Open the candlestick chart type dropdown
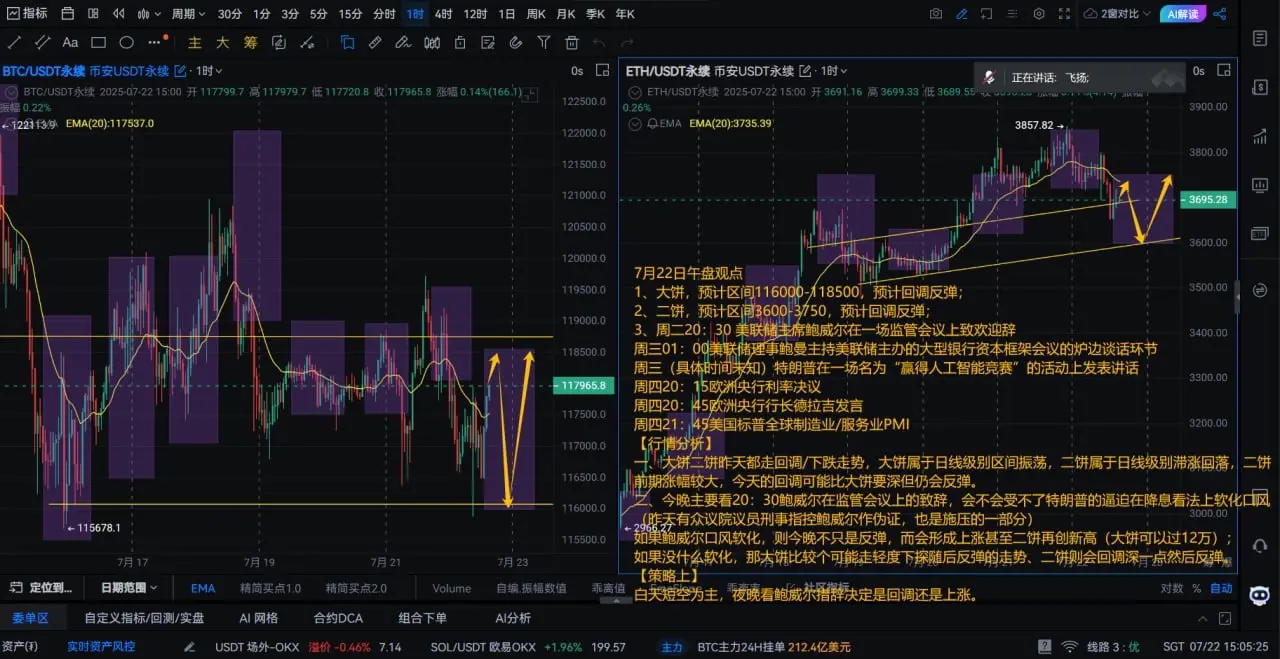The image size is (1280, 659). [149, 14]
